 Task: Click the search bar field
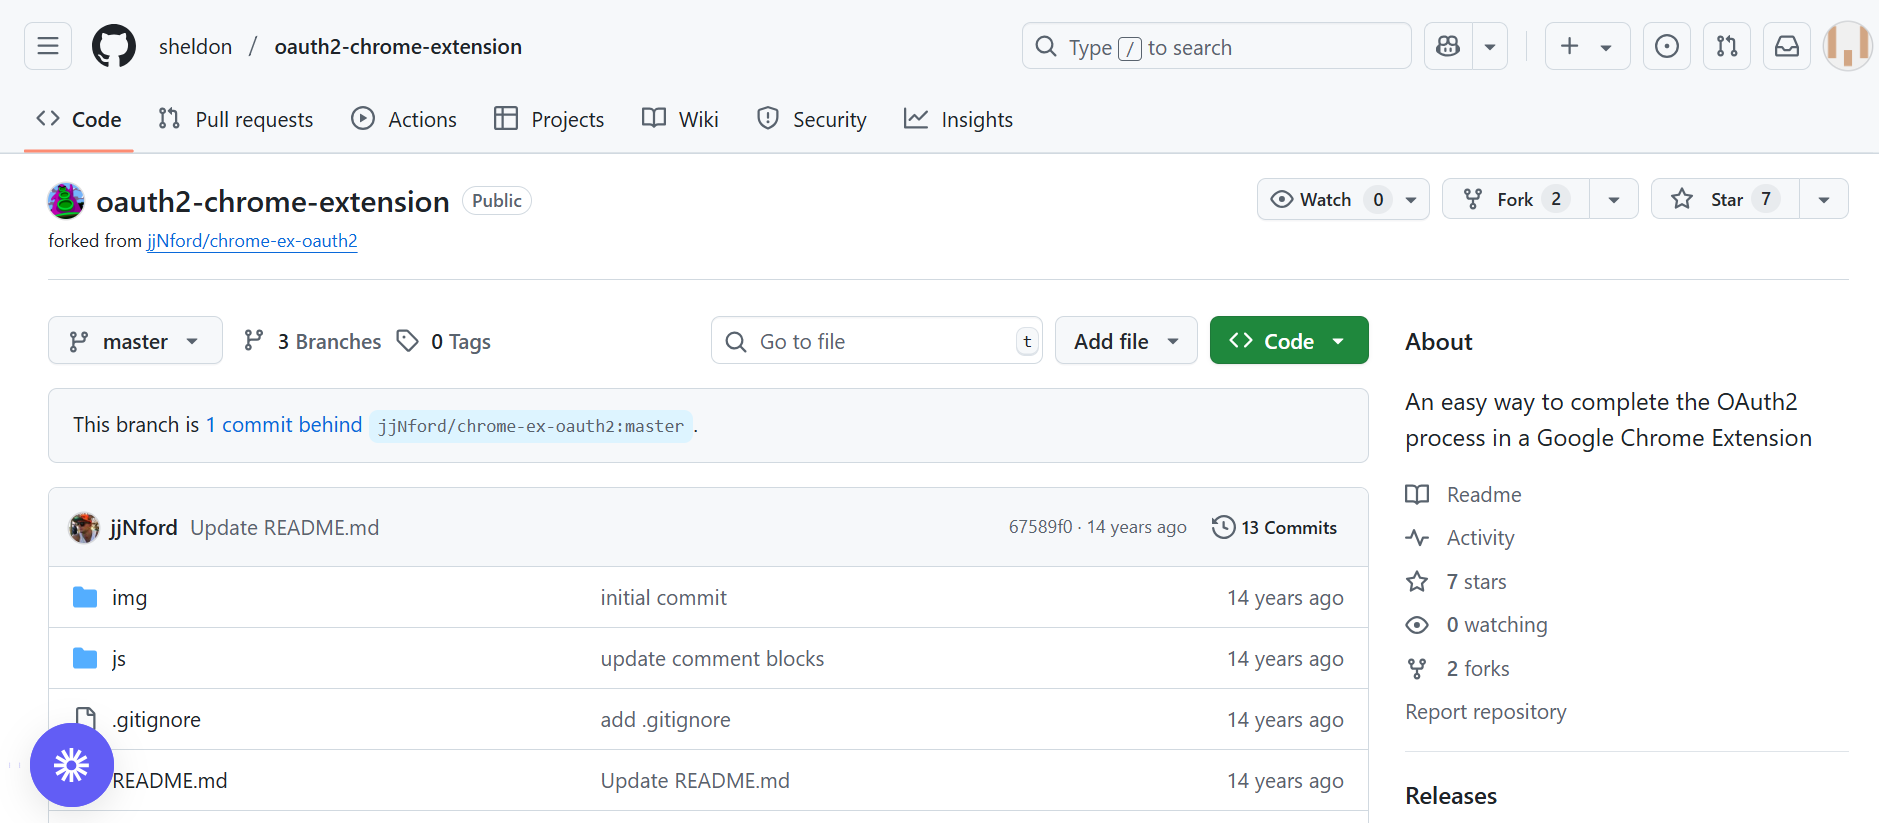[1216, 46]
